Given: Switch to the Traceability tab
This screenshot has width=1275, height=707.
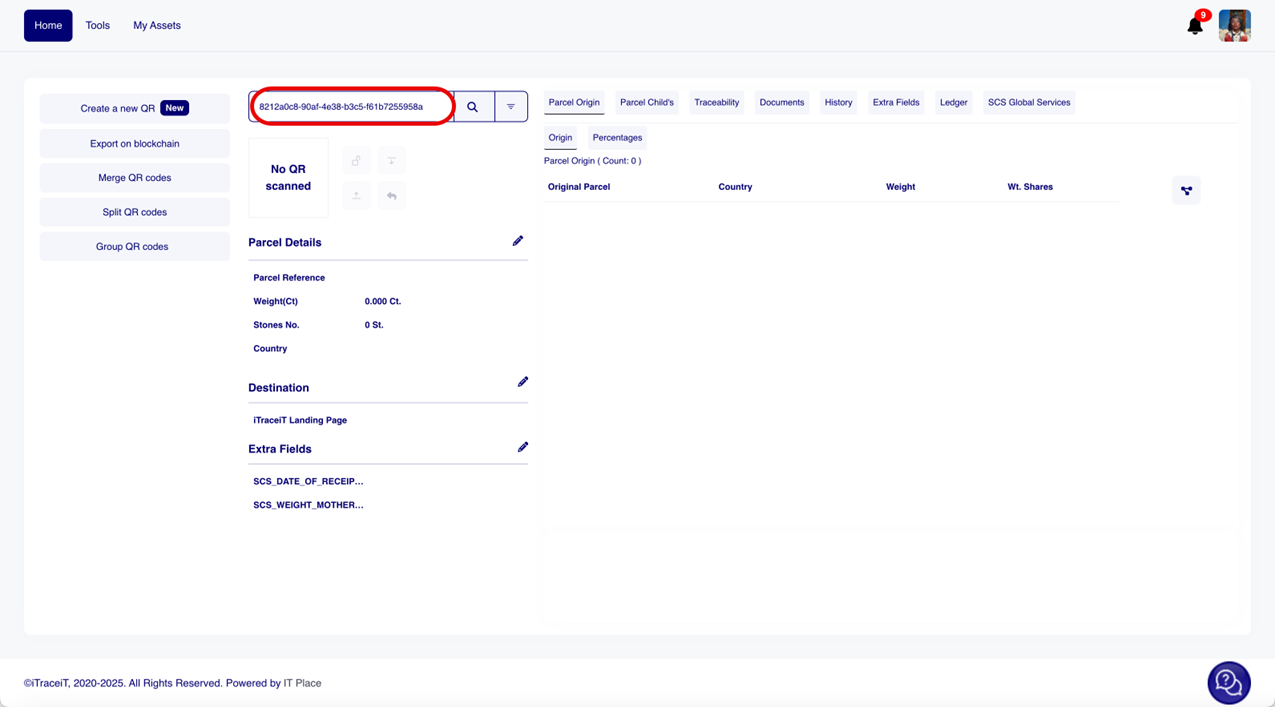Looking at the screenshot, I should click(716, 102).
